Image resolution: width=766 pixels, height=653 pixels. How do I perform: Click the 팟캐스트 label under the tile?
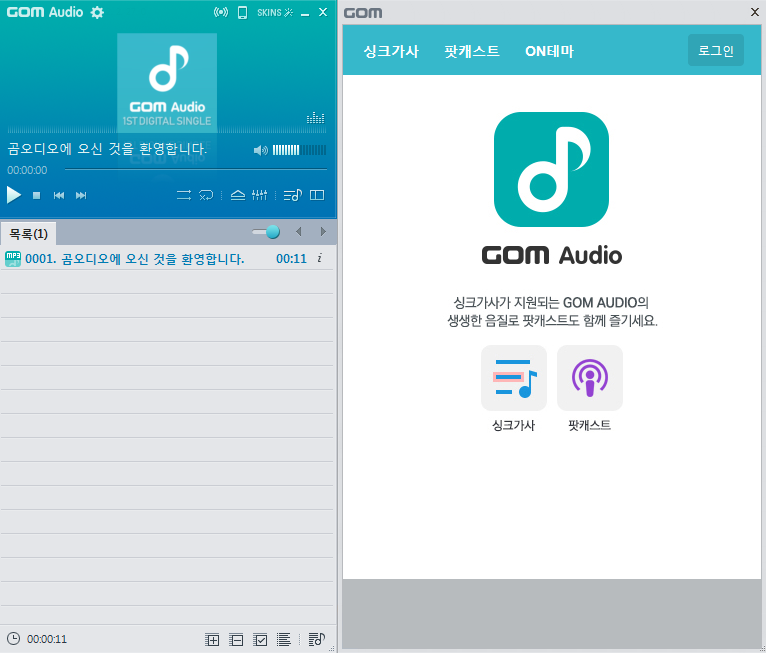point(590,425)
